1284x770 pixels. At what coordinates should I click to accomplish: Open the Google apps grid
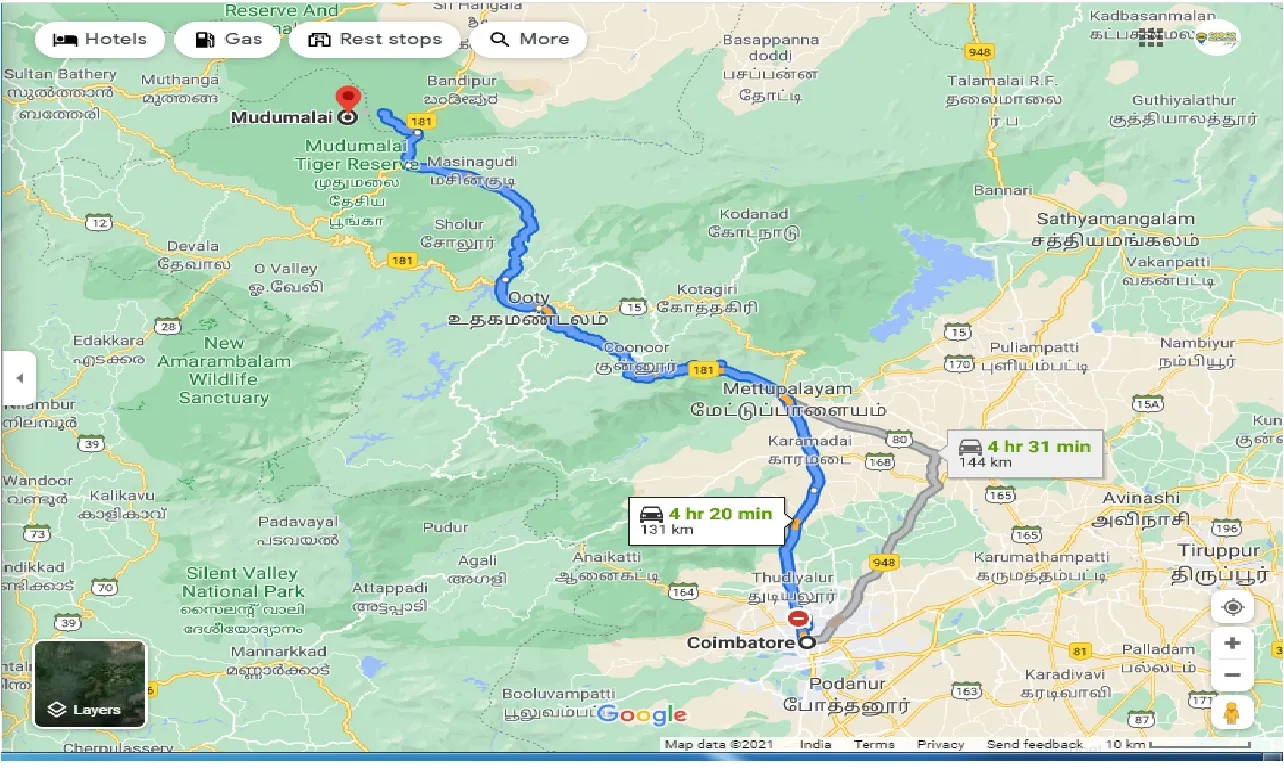point(1150,38)
